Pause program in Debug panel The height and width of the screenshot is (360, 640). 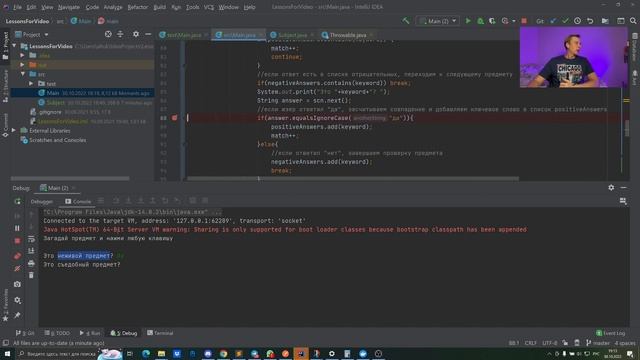click(x=17, y=228)
